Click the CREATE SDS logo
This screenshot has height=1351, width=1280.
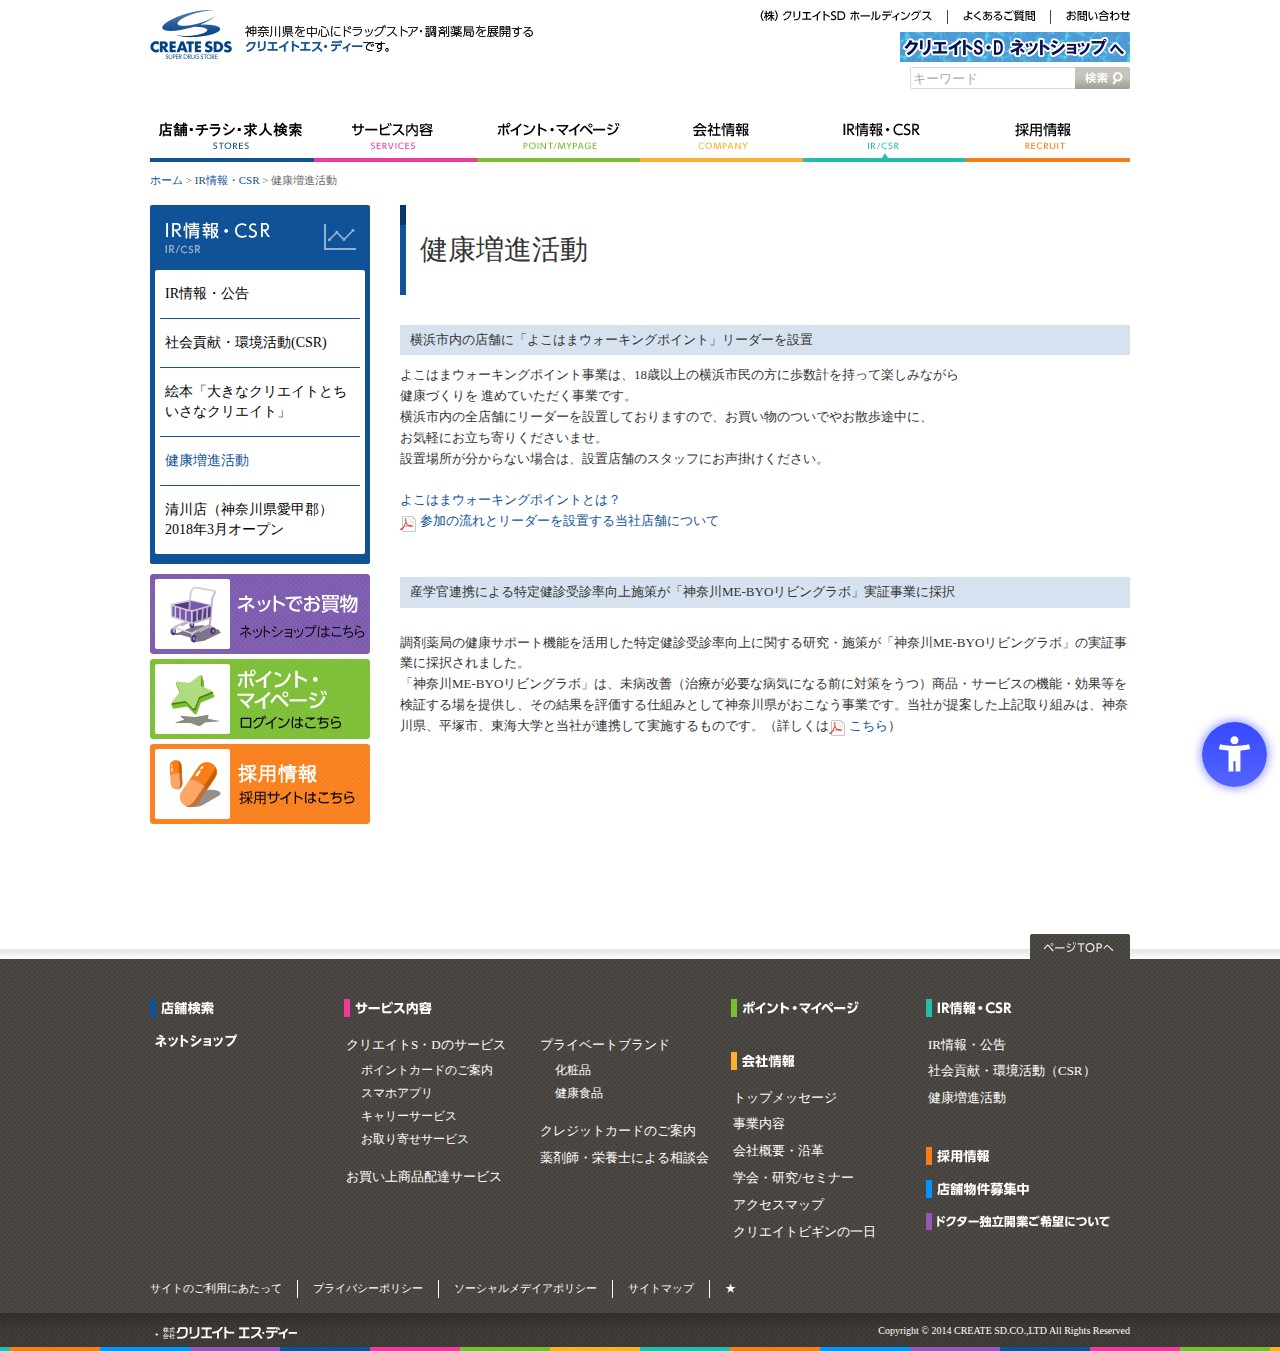click(191, 35)
